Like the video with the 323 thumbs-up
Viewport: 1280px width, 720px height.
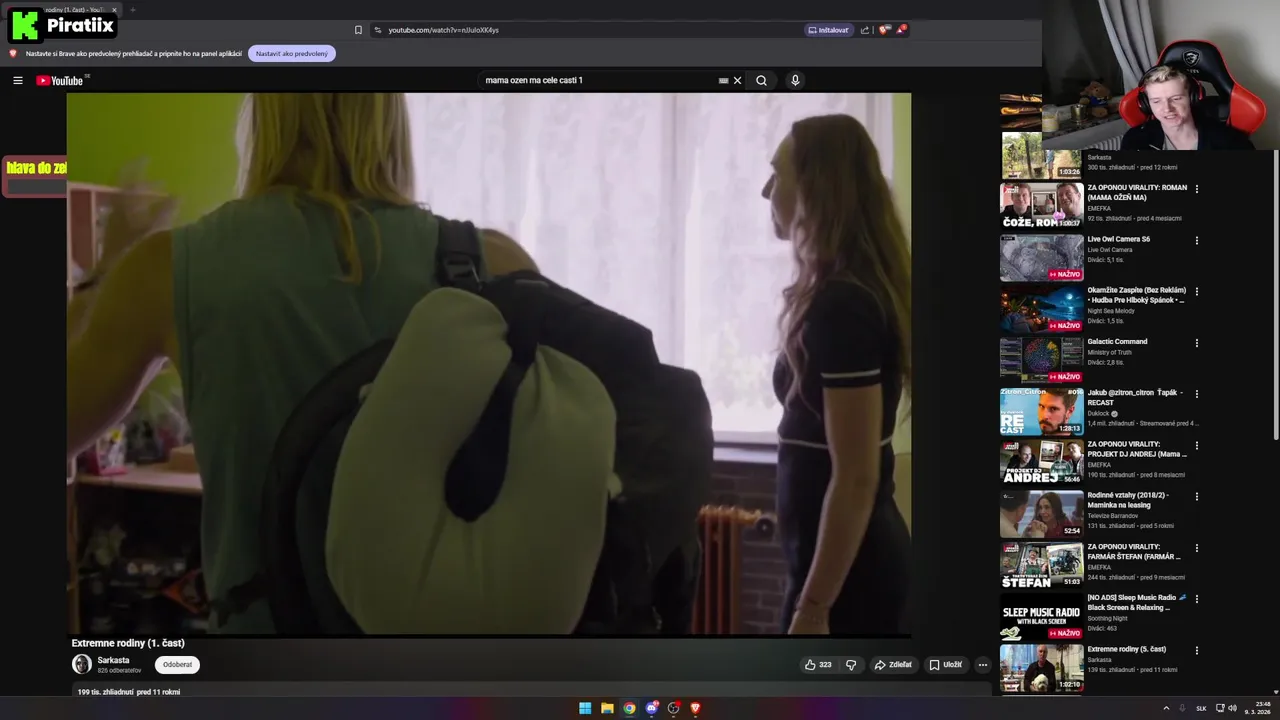tap(818, 664)
